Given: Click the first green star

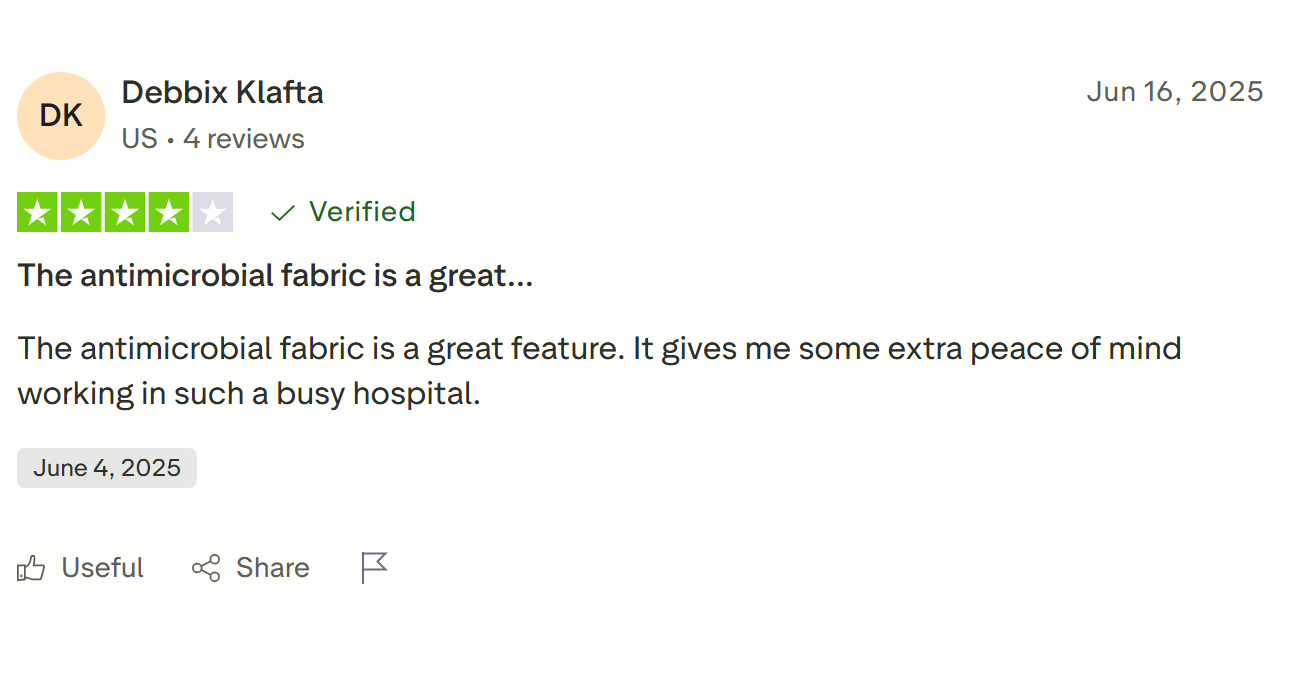Looking at the screenshot, I should 38,212.
